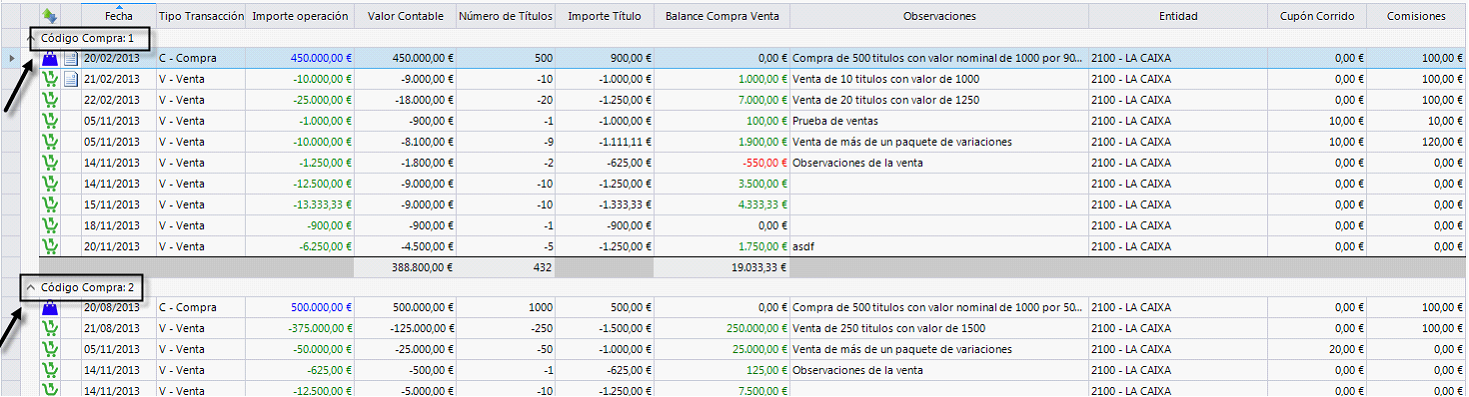This screenshot has width=1469, height=397.
Task: Click the 'Prueba de ventas' observation cell
Action: [939, 121]
